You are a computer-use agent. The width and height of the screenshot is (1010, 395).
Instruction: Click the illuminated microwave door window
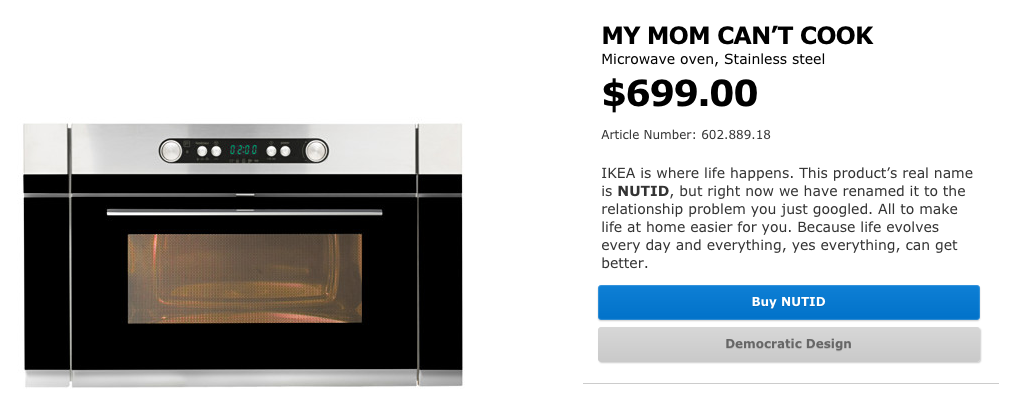(x=244, y=278)
